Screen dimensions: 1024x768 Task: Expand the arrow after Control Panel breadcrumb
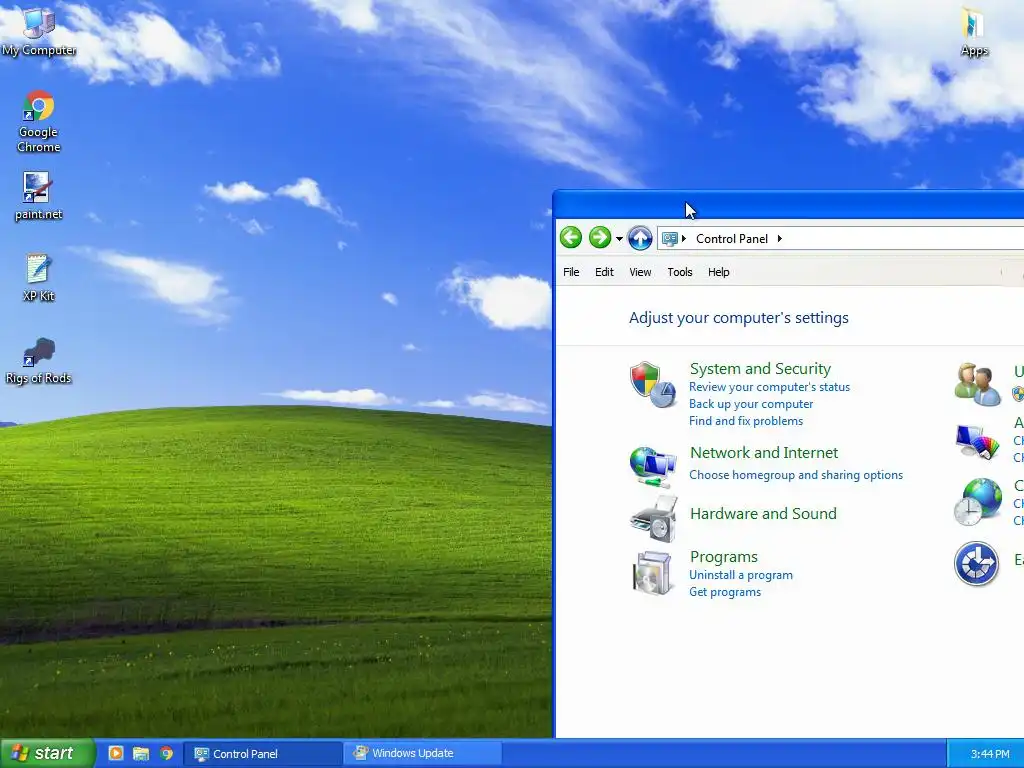780,238
